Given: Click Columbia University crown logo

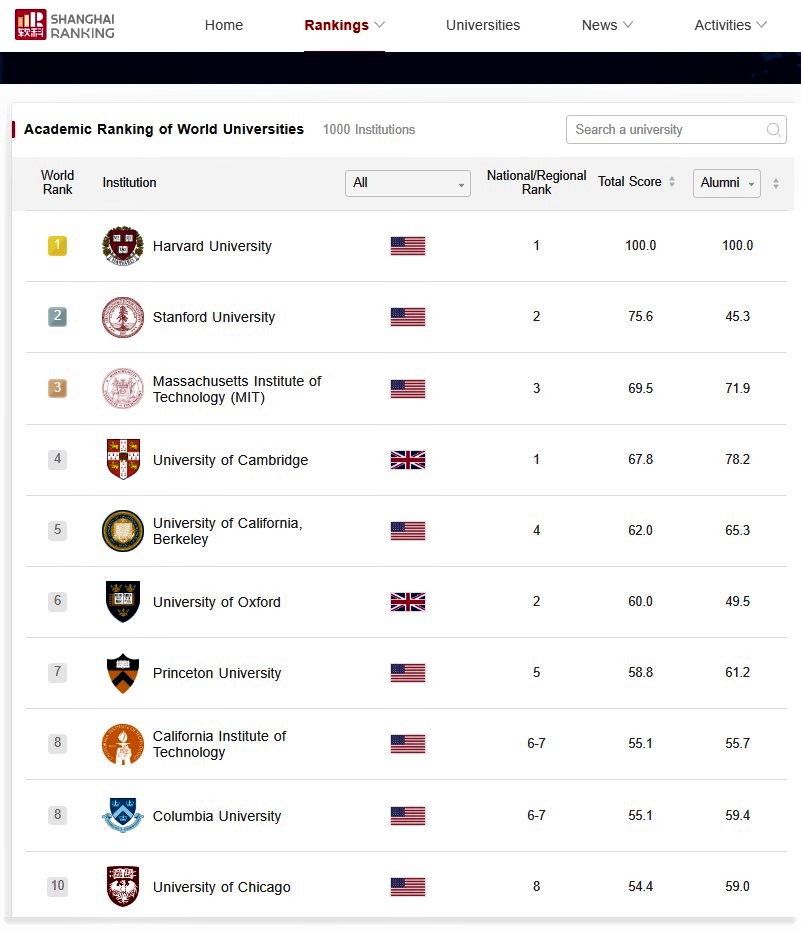Looking at the screenshot, I should pyautogui.click(x=123, y=816).
